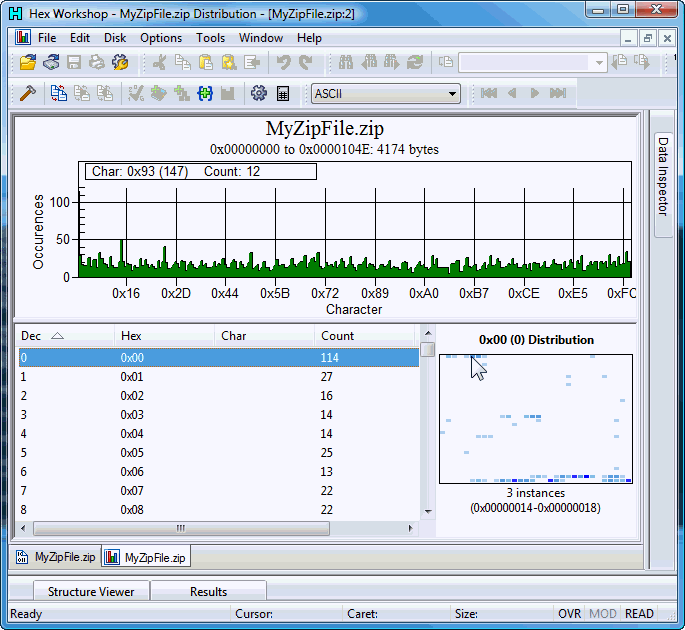Expand the address combo box arrow
The height and width of the screenshot is (630, 685).
(599, 63)
